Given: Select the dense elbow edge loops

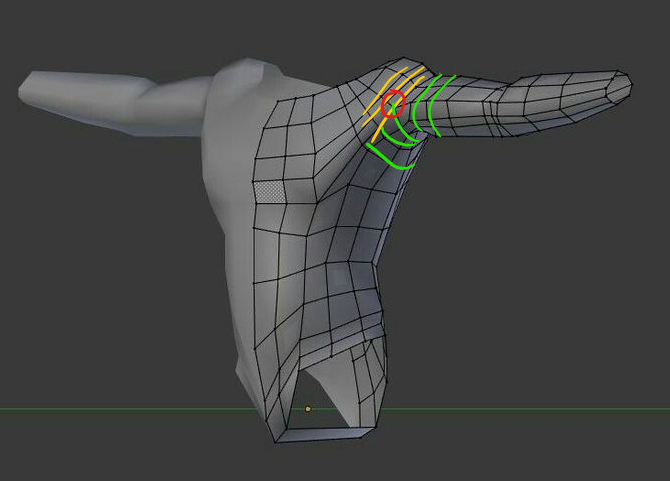Looking at the screenshot, I should click(492, 112).
